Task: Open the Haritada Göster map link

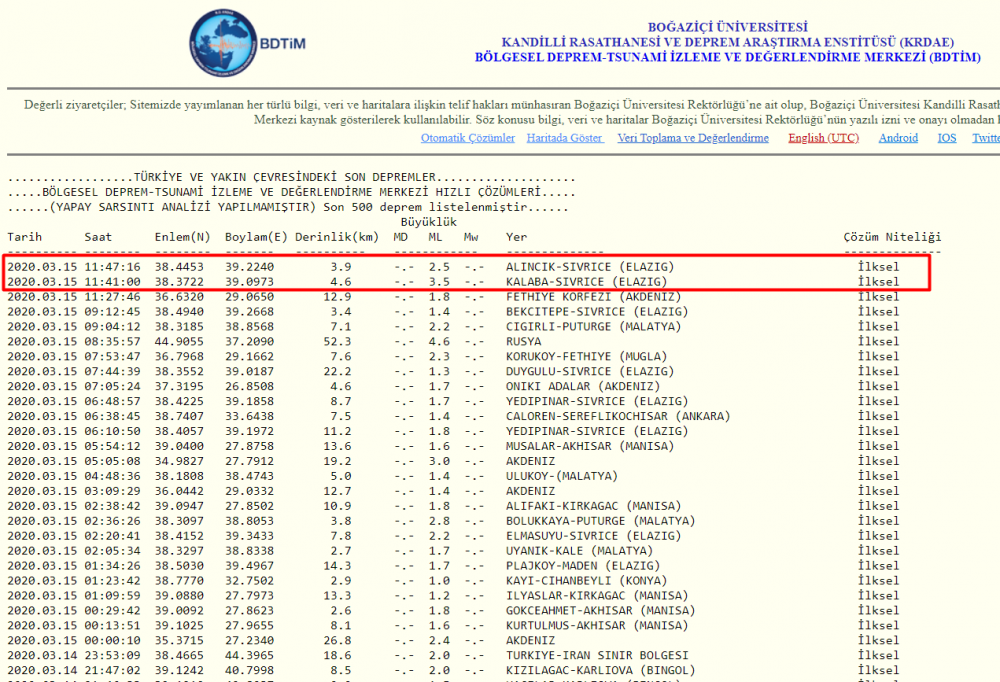Action: (565, 138)
